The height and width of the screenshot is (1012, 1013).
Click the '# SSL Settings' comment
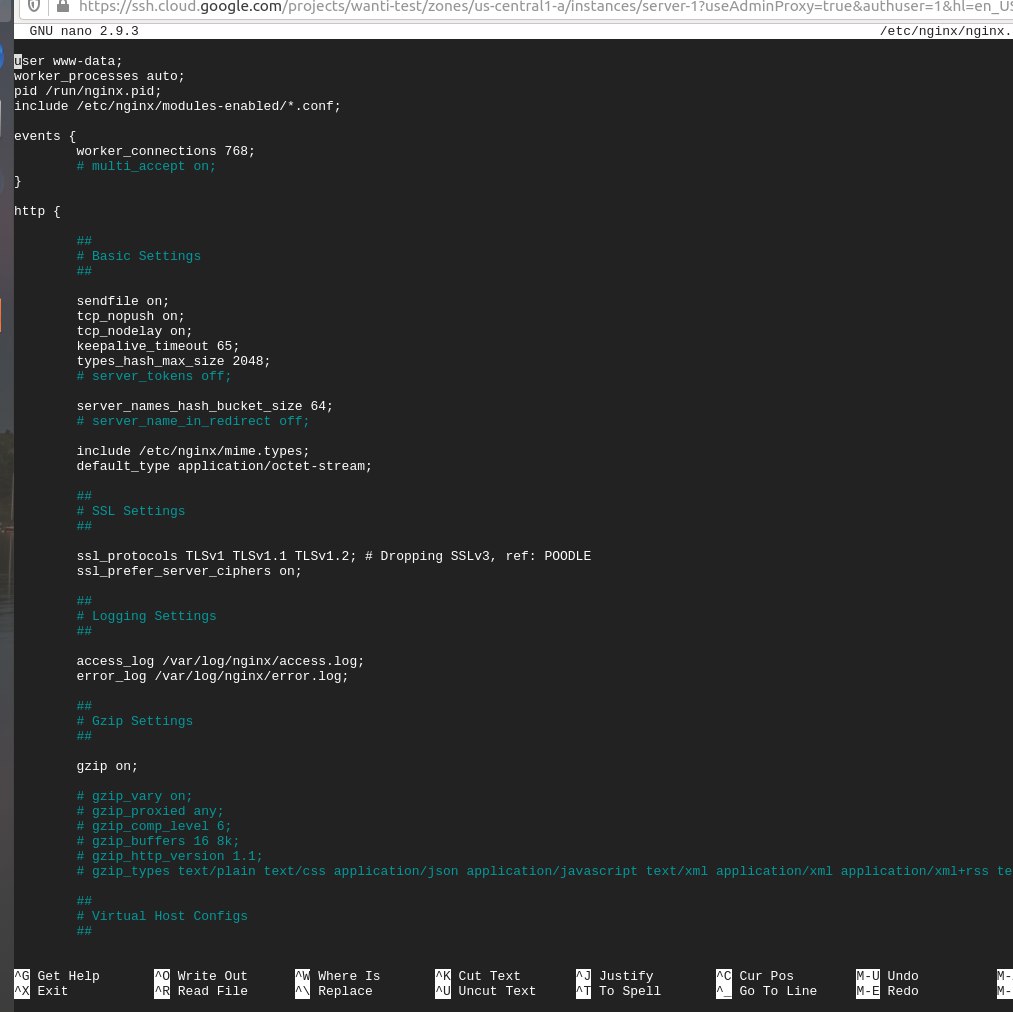point(131,511)
